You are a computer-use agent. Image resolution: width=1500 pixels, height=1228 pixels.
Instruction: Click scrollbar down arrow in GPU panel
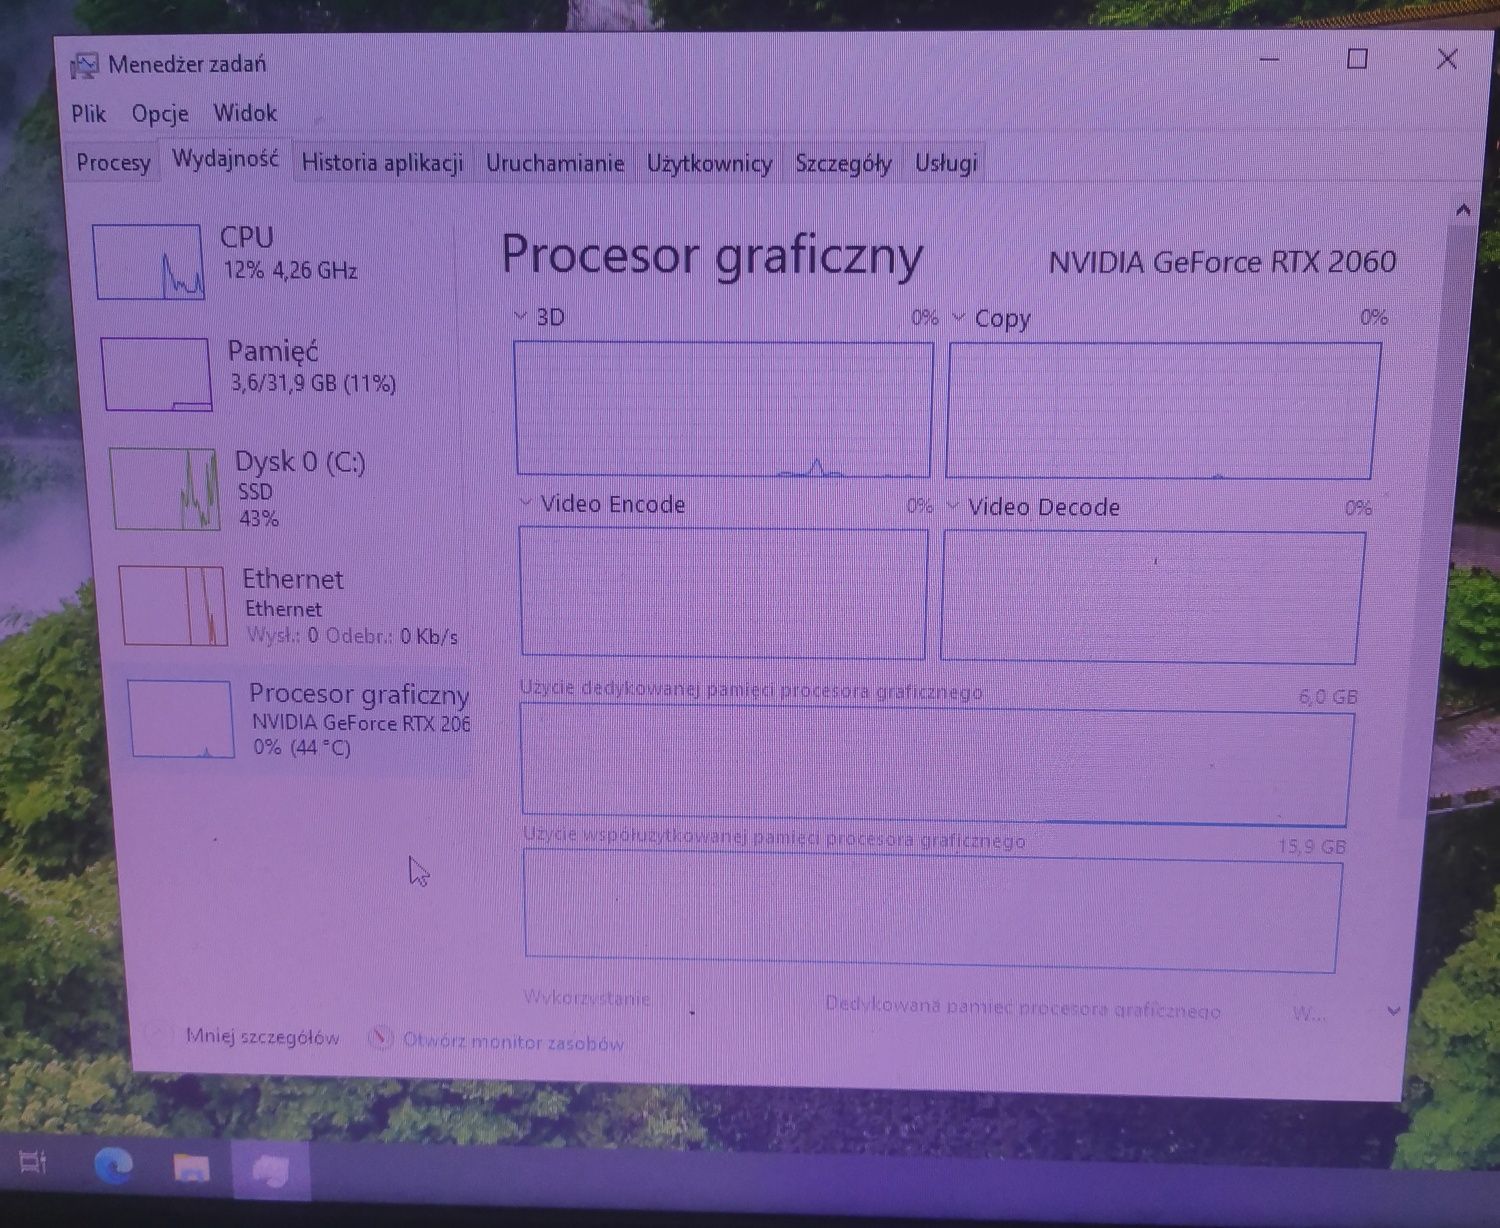pyautogui.click(x=1394, y=1011)
